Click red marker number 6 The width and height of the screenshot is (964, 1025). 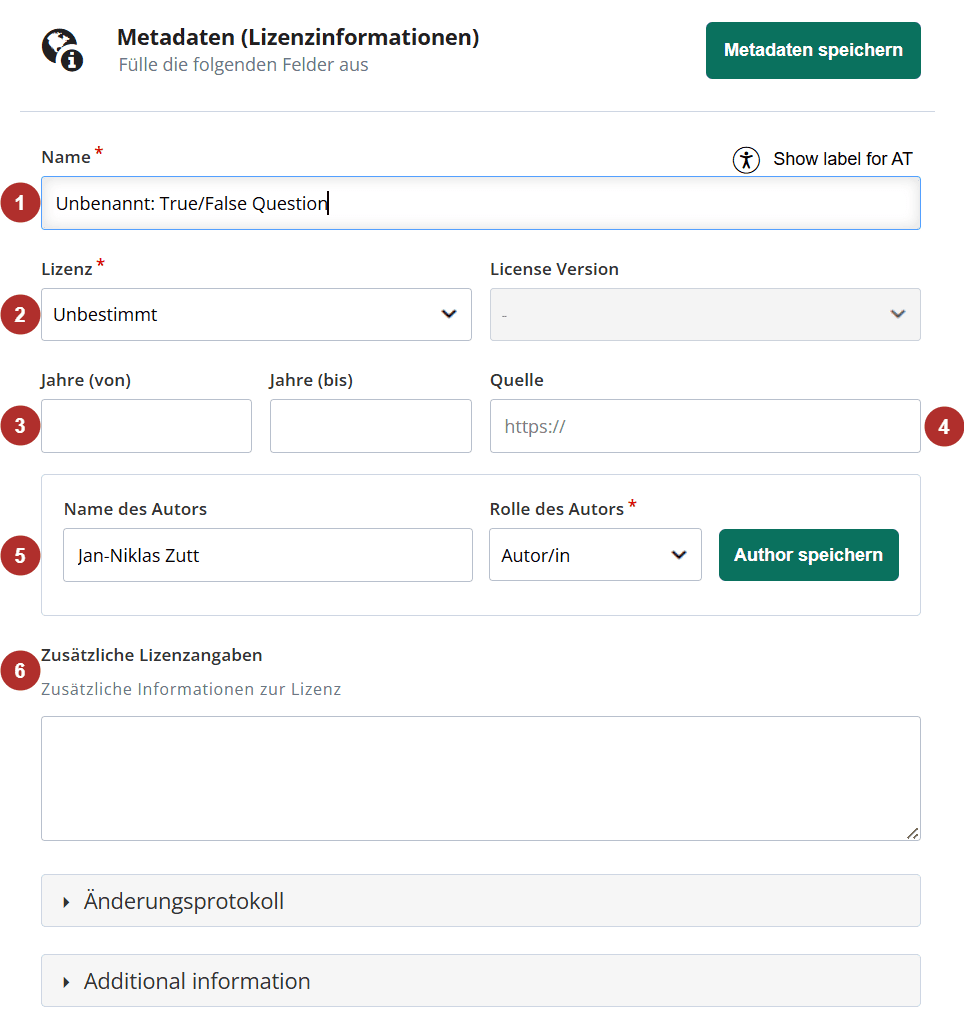[20, 670]
